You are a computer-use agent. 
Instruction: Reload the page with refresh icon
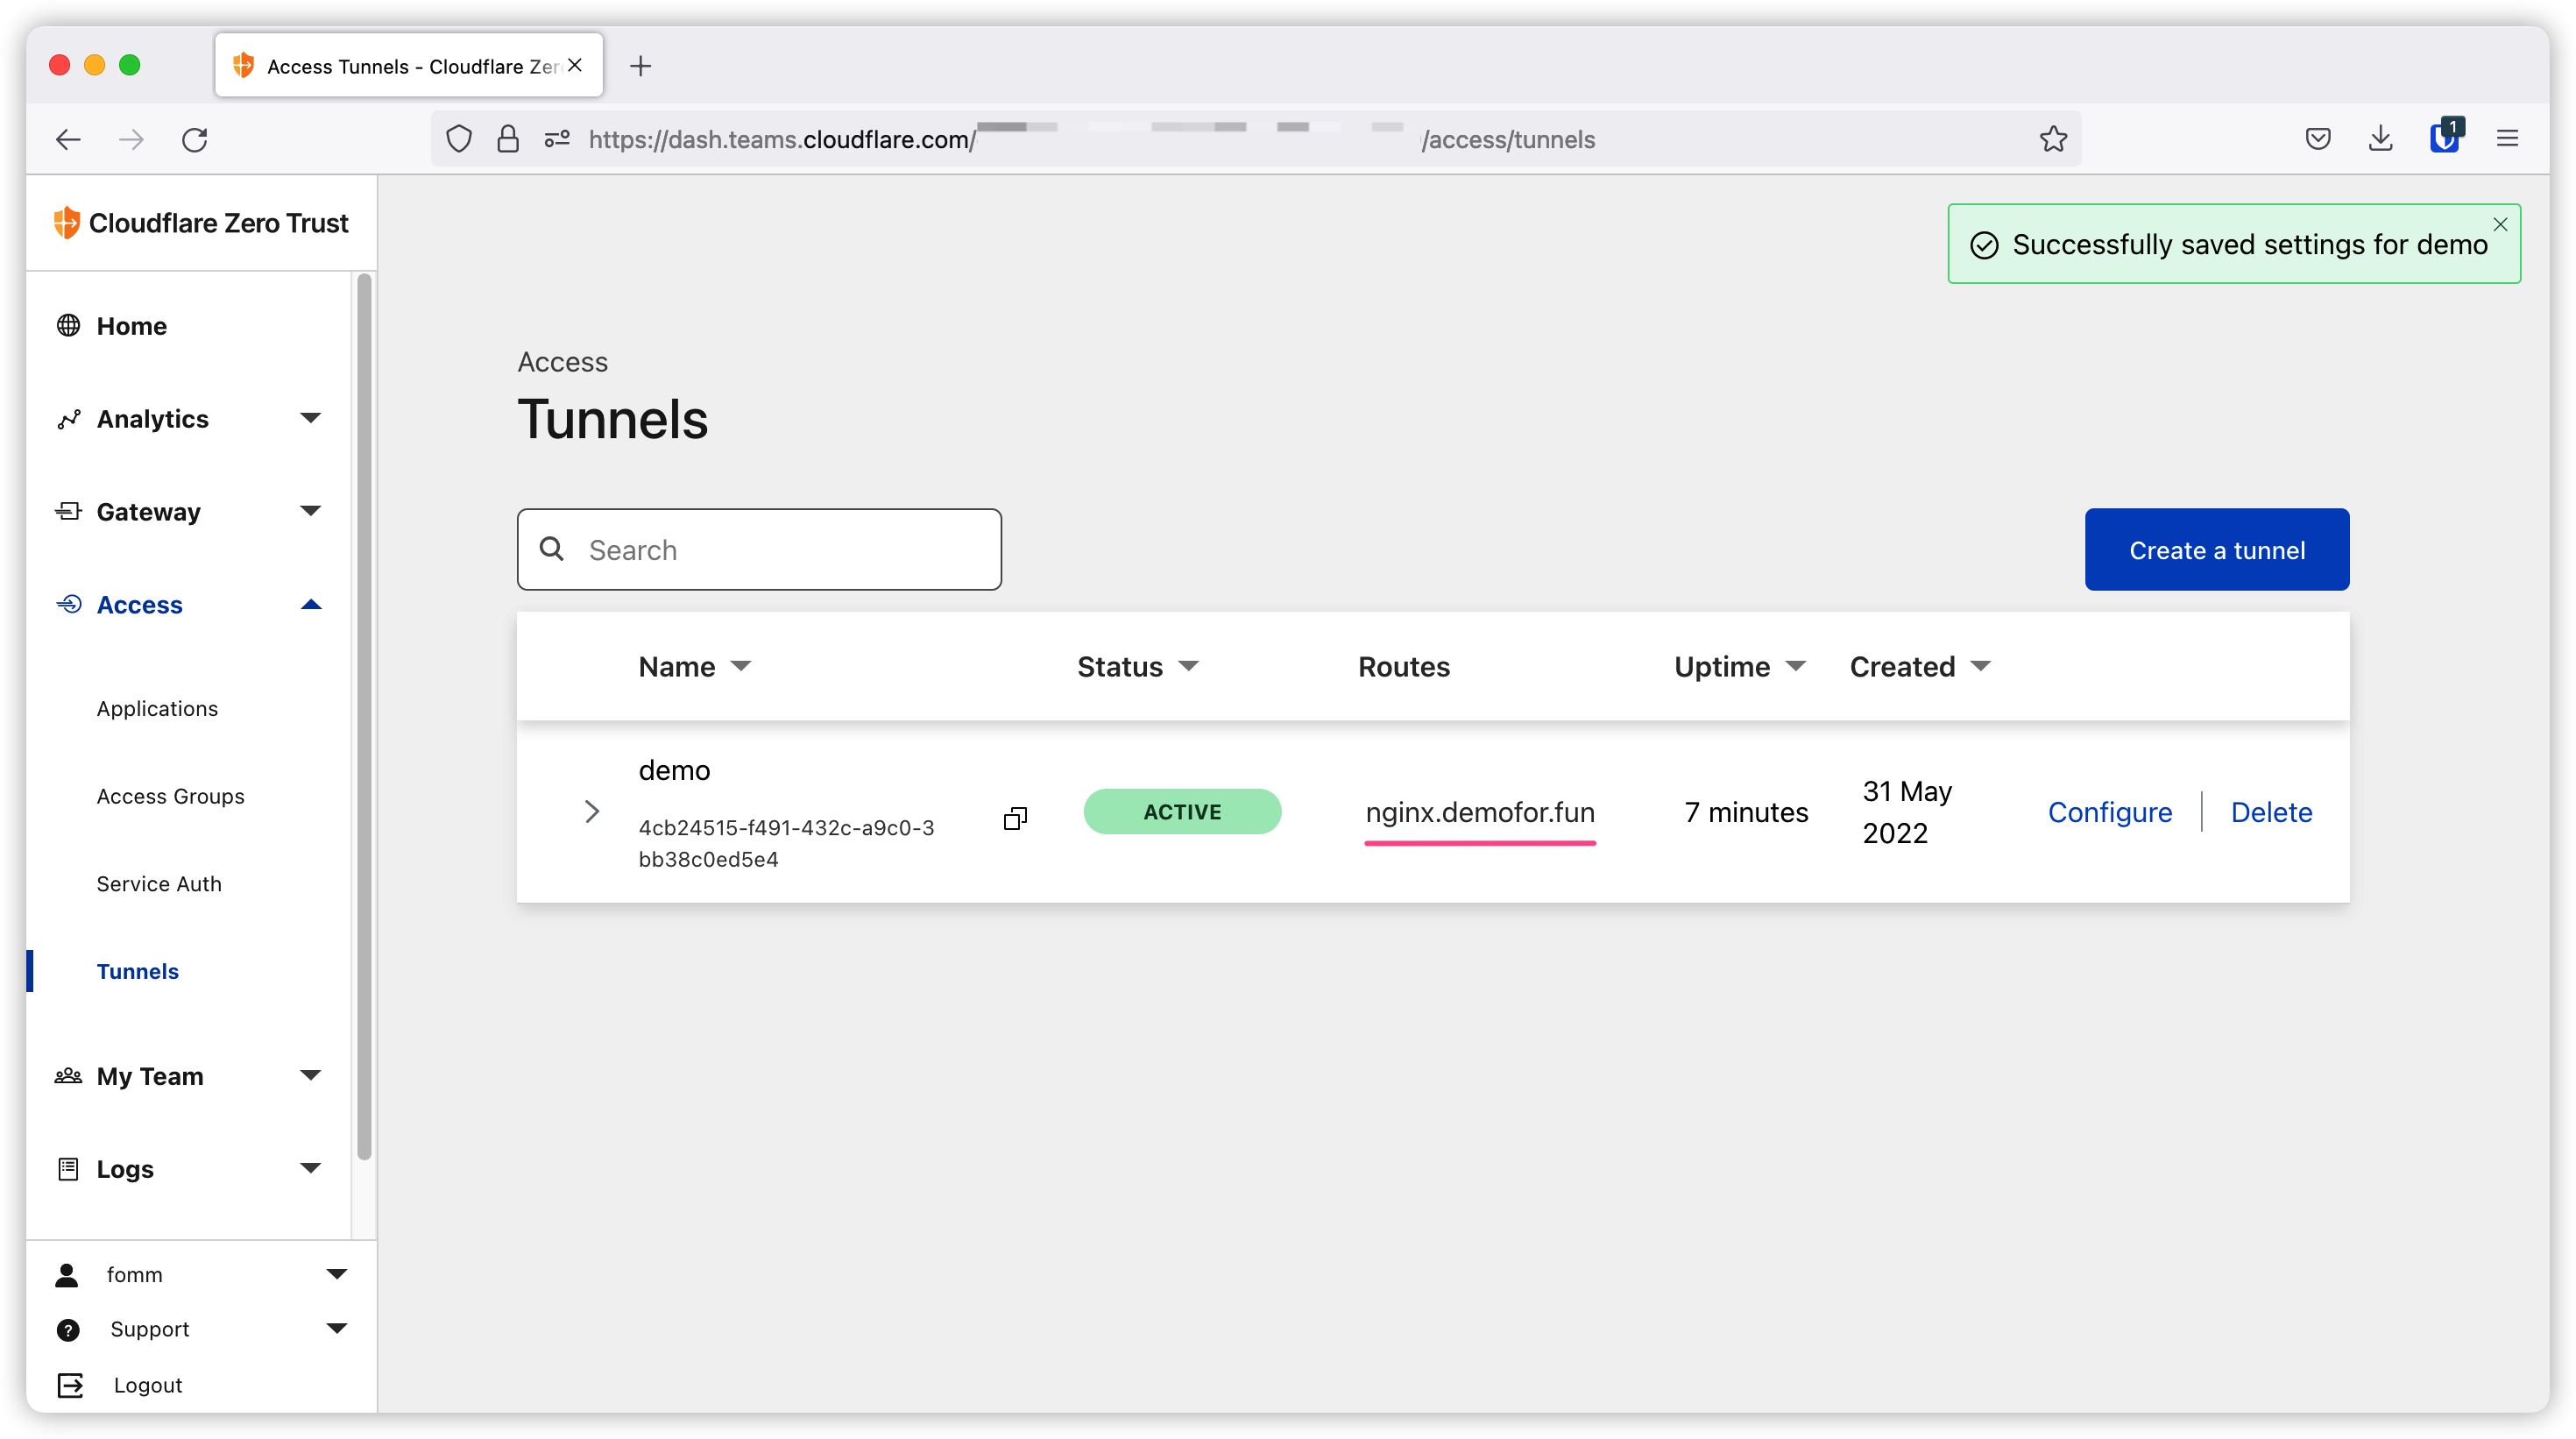coord(195,139)
